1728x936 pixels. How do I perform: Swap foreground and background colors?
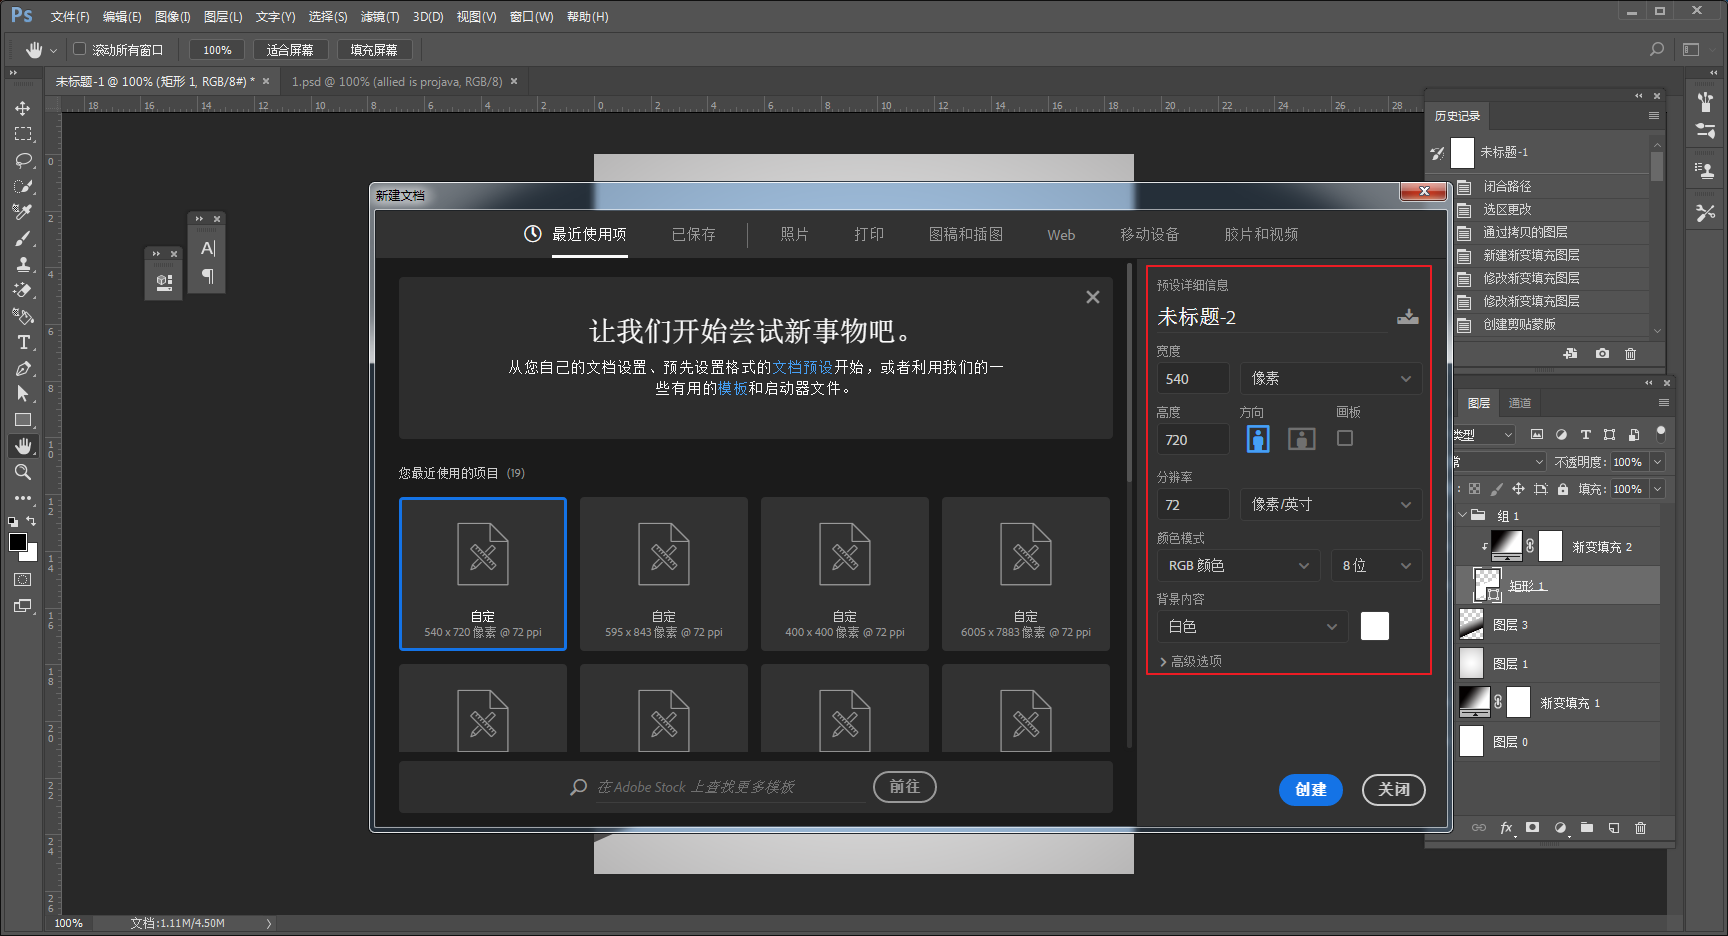tap(32, 521)
